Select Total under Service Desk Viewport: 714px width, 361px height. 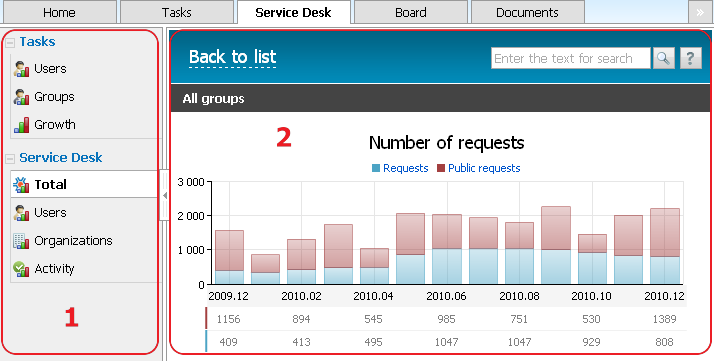coord(84,184)
